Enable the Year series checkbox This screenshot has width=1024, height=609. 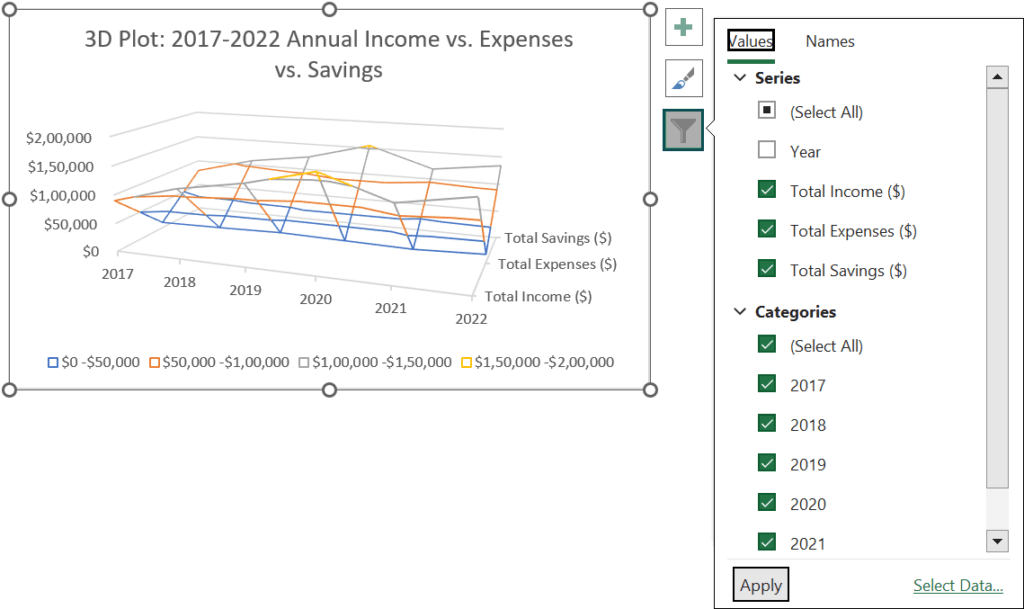pyautogui.click(x=767, y=151)
